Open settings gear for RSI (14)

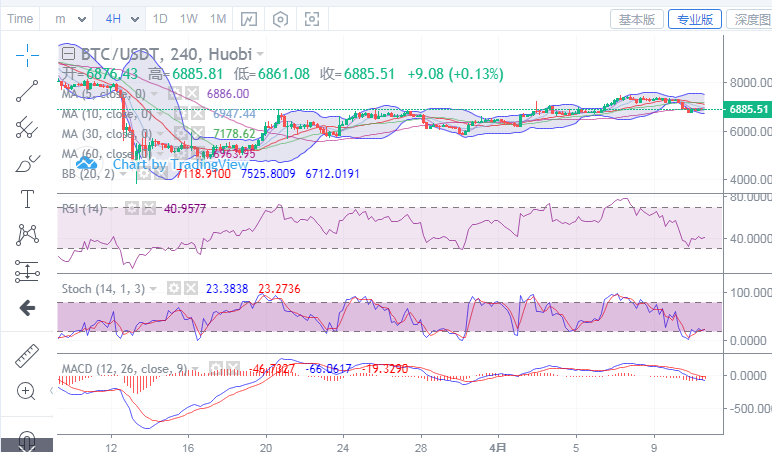132,209
